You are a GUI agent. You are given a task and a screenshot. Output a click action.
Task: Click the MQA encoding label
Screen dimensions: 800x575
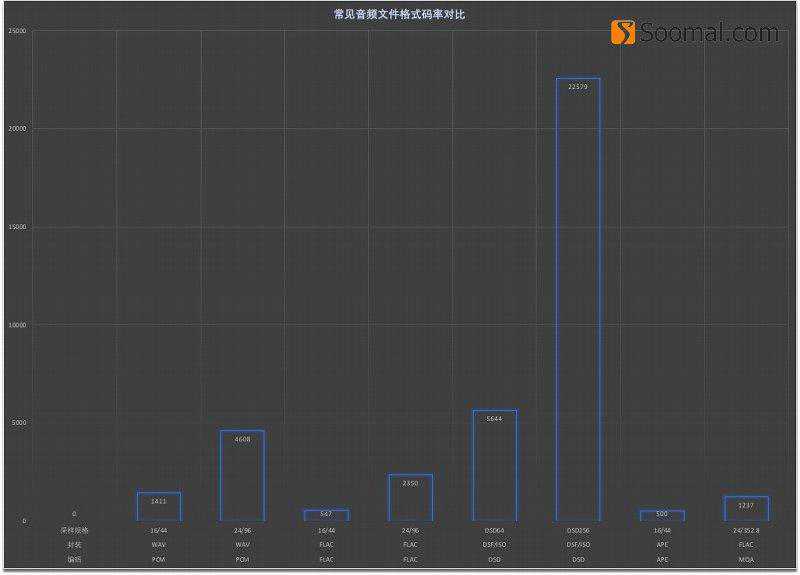click(746, 560)
